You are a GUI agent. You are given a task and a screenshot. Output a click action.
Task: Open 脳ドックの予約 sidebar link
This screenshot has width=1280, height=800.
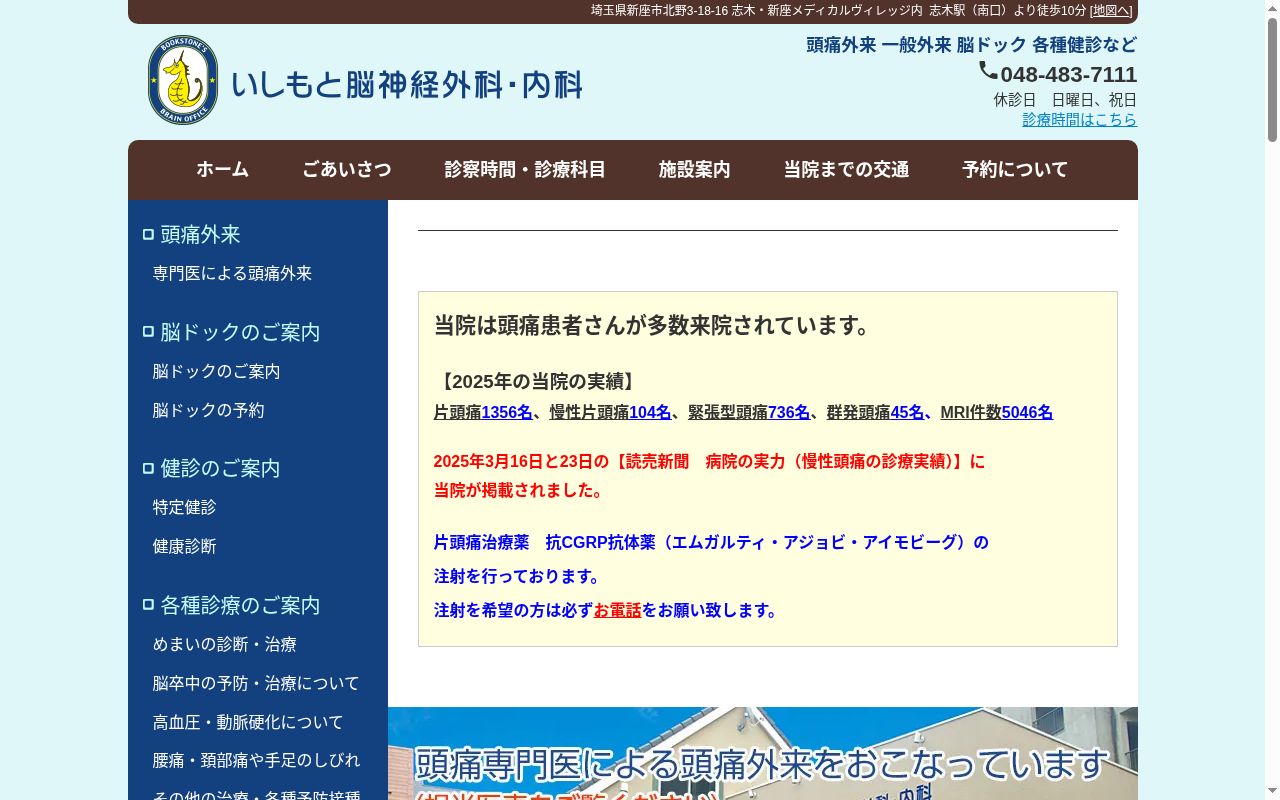208,411
